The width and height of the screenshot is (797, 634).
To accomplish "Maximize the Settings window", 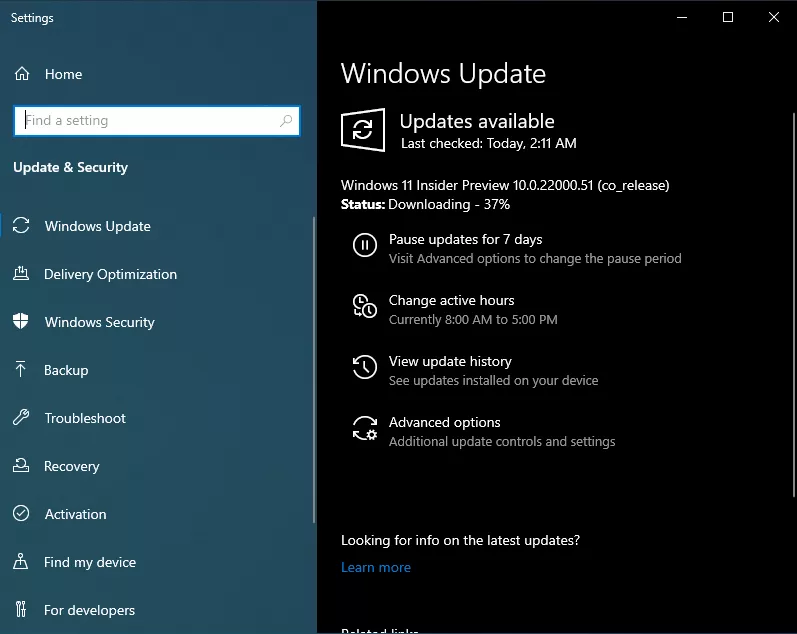I will 728,17.
